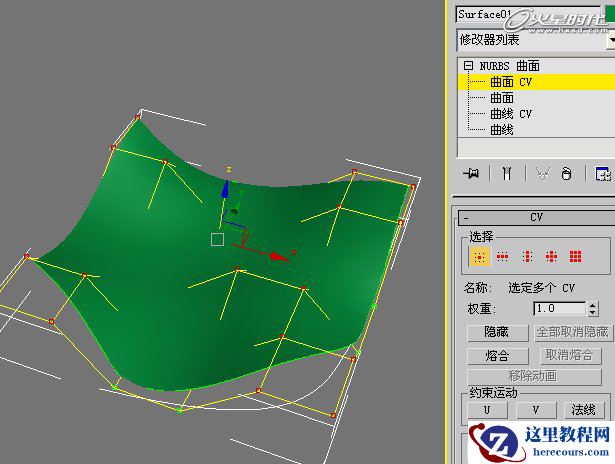Click the 取消熔合 button
Screen dimensions: 615x464
pyautogui.click(x=570, y=355)
